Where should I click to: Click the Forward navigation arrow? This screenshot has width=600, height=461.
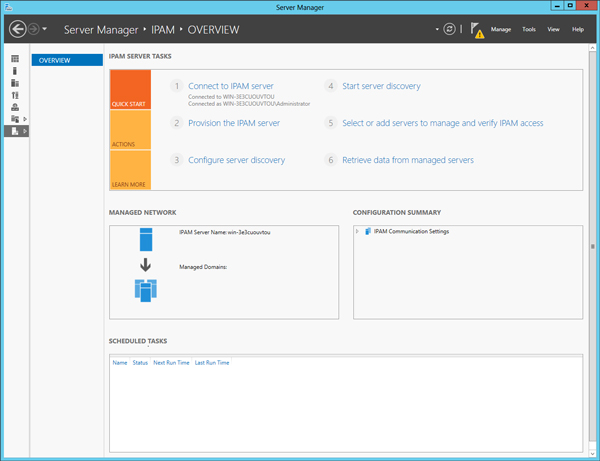tap(34, 29)
